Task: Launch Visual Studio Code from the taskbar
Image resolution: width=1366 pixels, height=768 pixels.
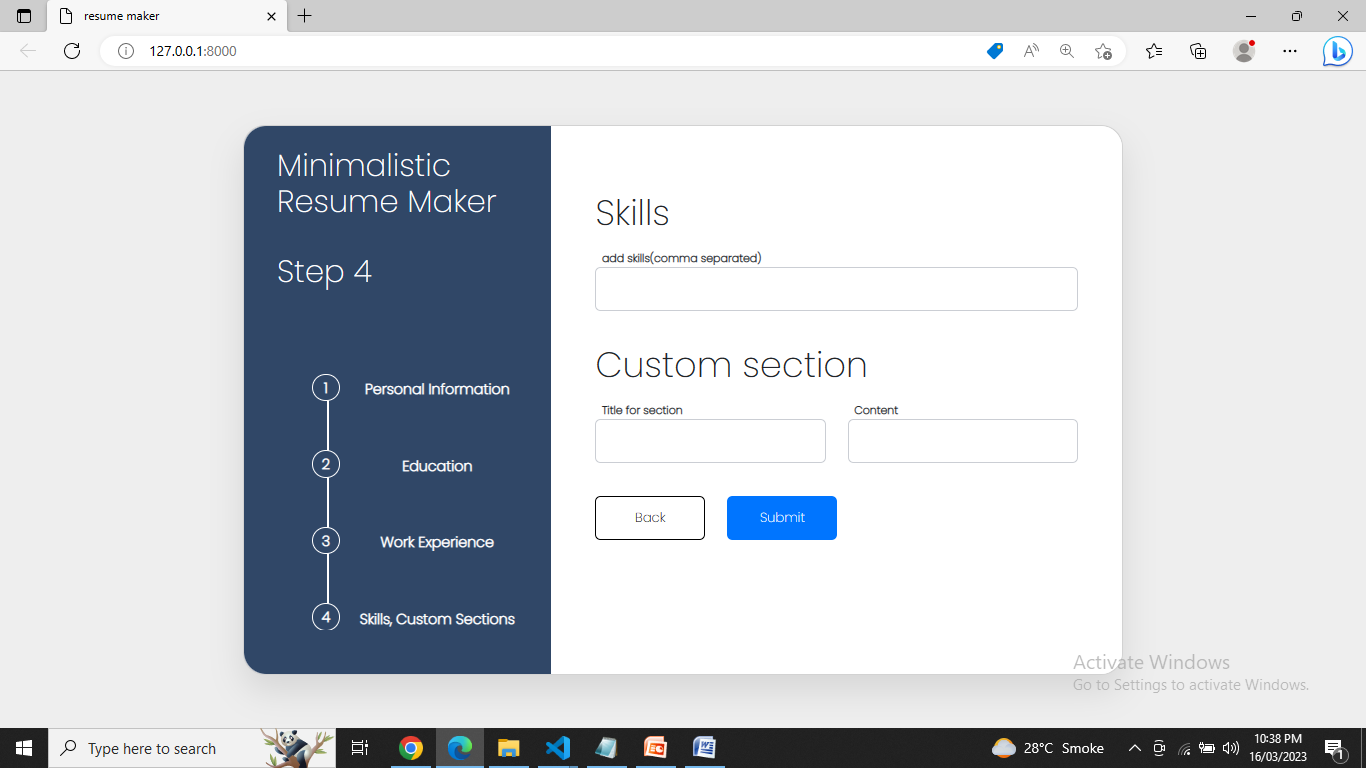Action: point(557,747)
